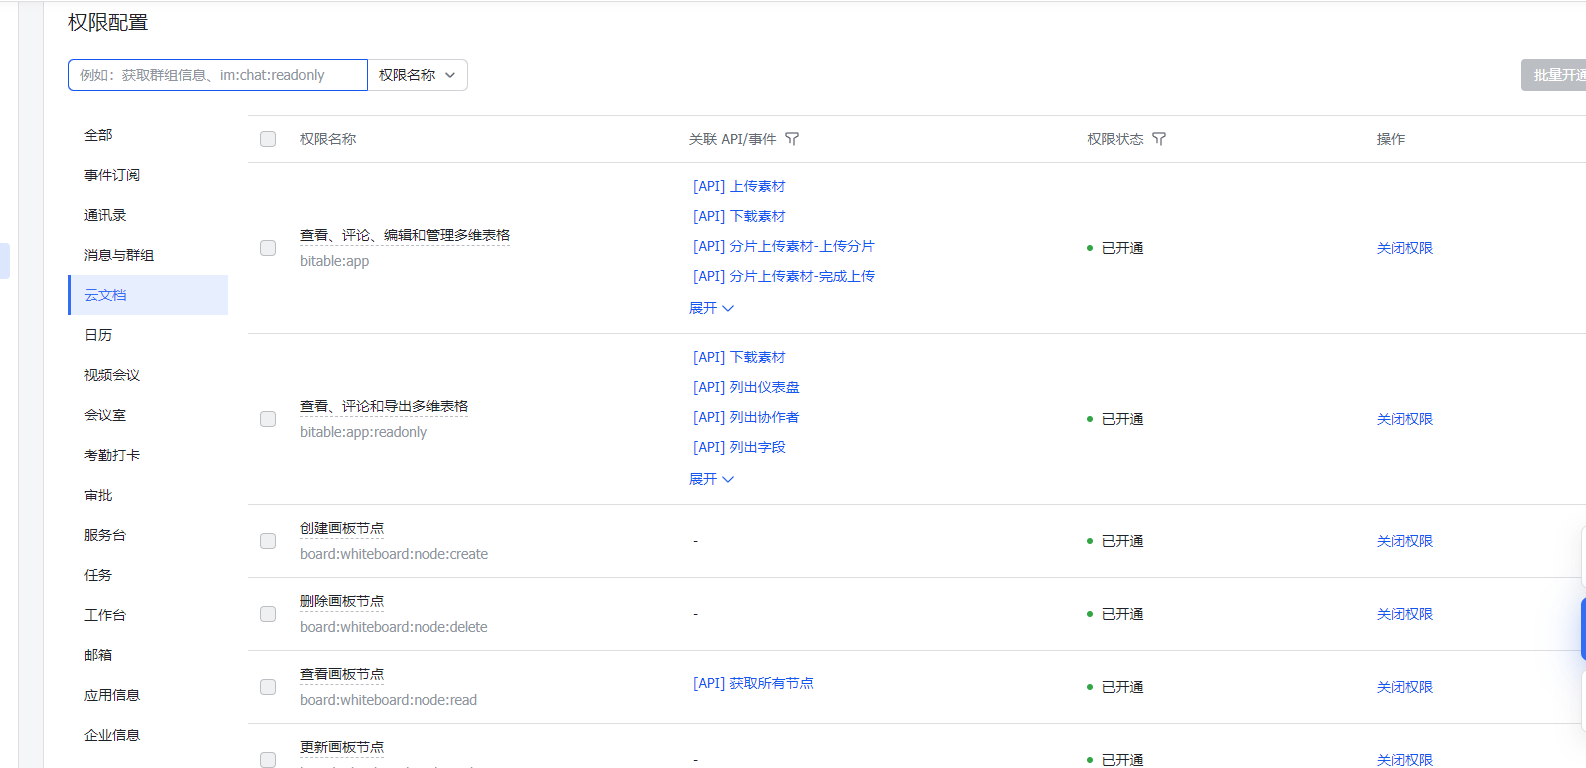This screenshot has width=1586, height=768.
Task: Toggle the select-all checkbox in table header
Action: tap(268, 139)
